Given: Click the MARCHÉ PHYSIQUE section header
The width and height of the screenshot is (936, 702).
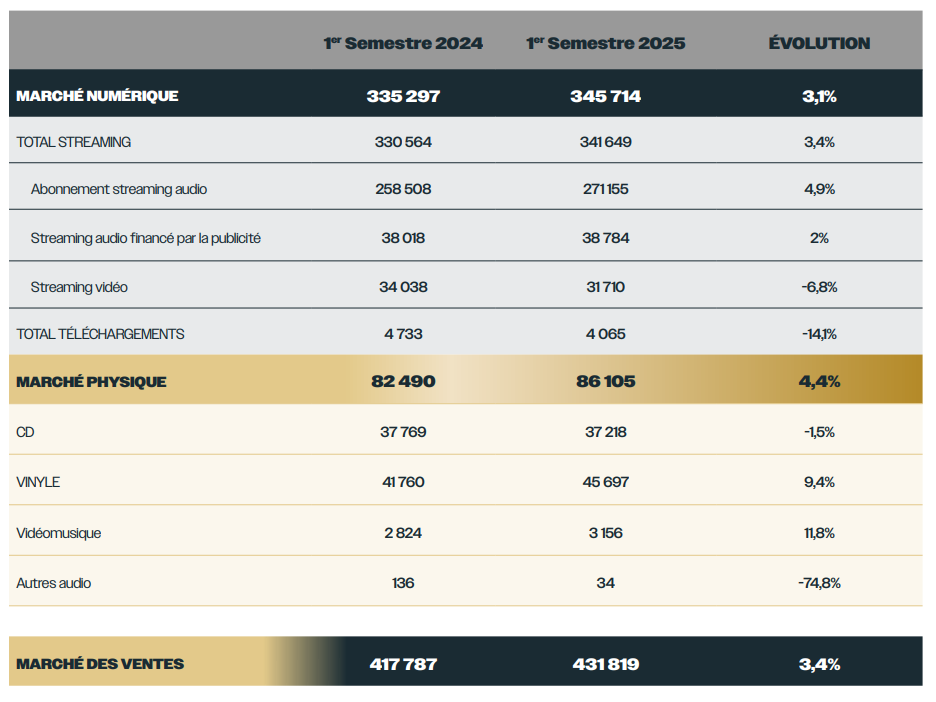Looking at the screenshot, I should pos(91,381).
